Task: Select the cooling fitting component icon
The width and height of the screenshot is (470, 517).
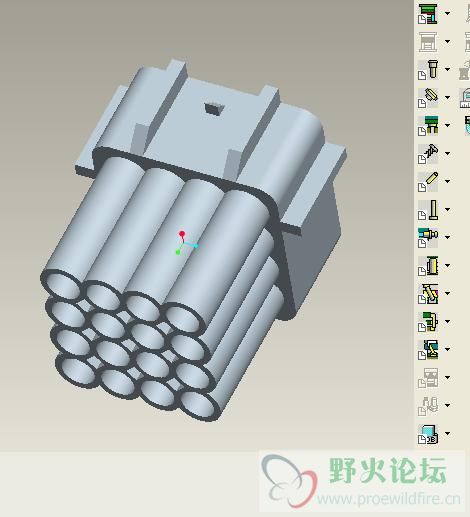Action: coord(428,237)
